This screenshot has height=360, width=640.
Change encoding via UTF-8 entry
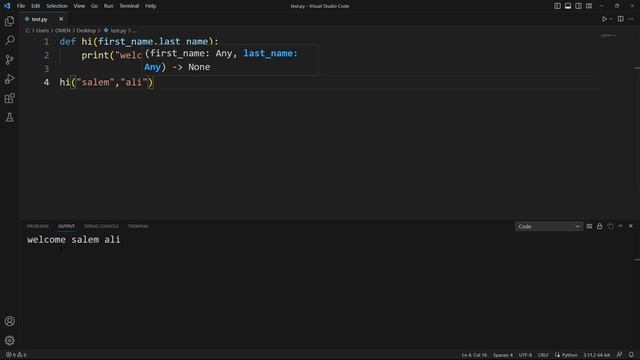pos(525,355)
